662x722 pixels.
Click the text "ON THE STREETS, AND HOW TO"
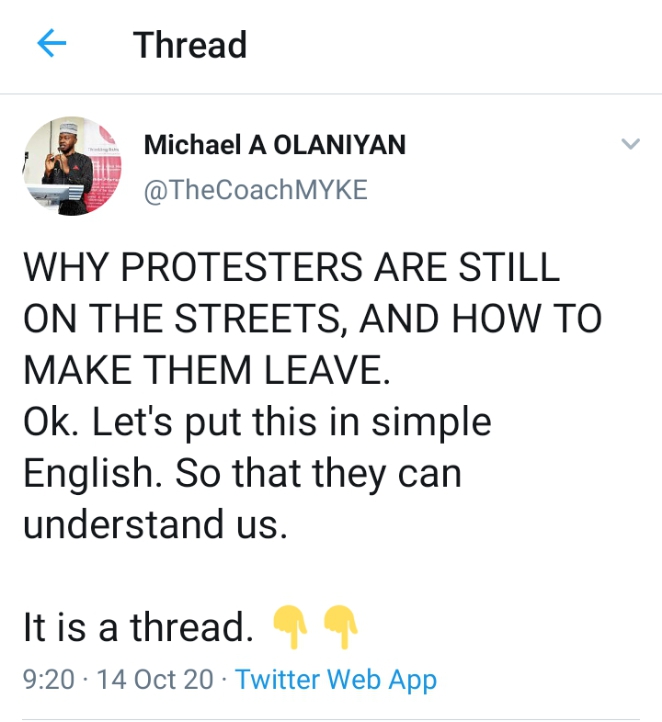312,320
